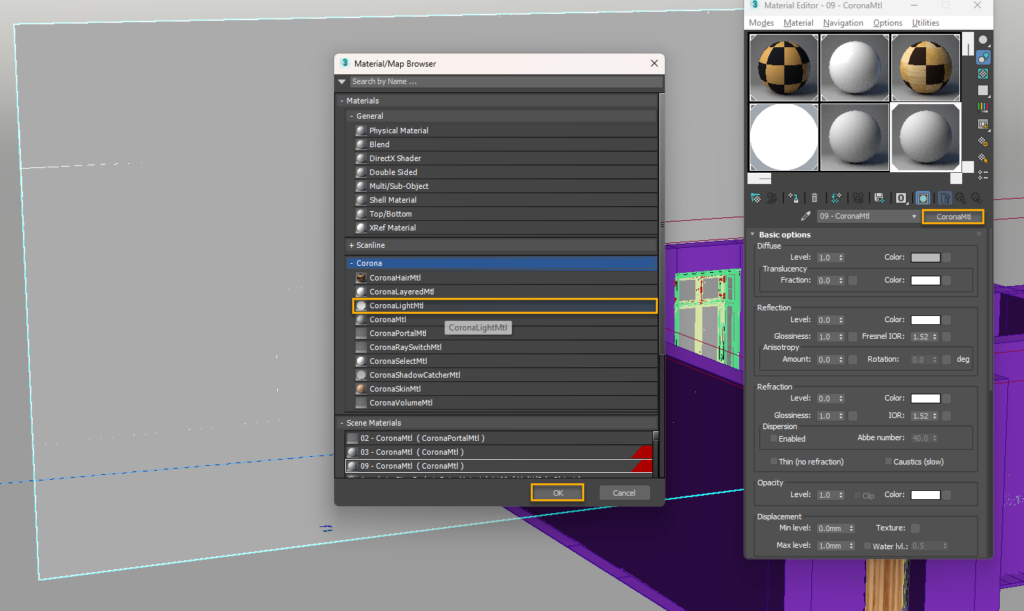Click Fresnel IOR value field 1.52
The width and height of the screenshot is (1024, 611).
point(921,336)
